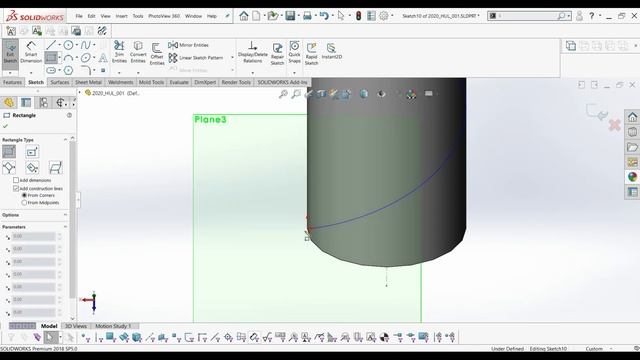
Task: Click the Rebuild traffic light icon
Action: (359, 16)
